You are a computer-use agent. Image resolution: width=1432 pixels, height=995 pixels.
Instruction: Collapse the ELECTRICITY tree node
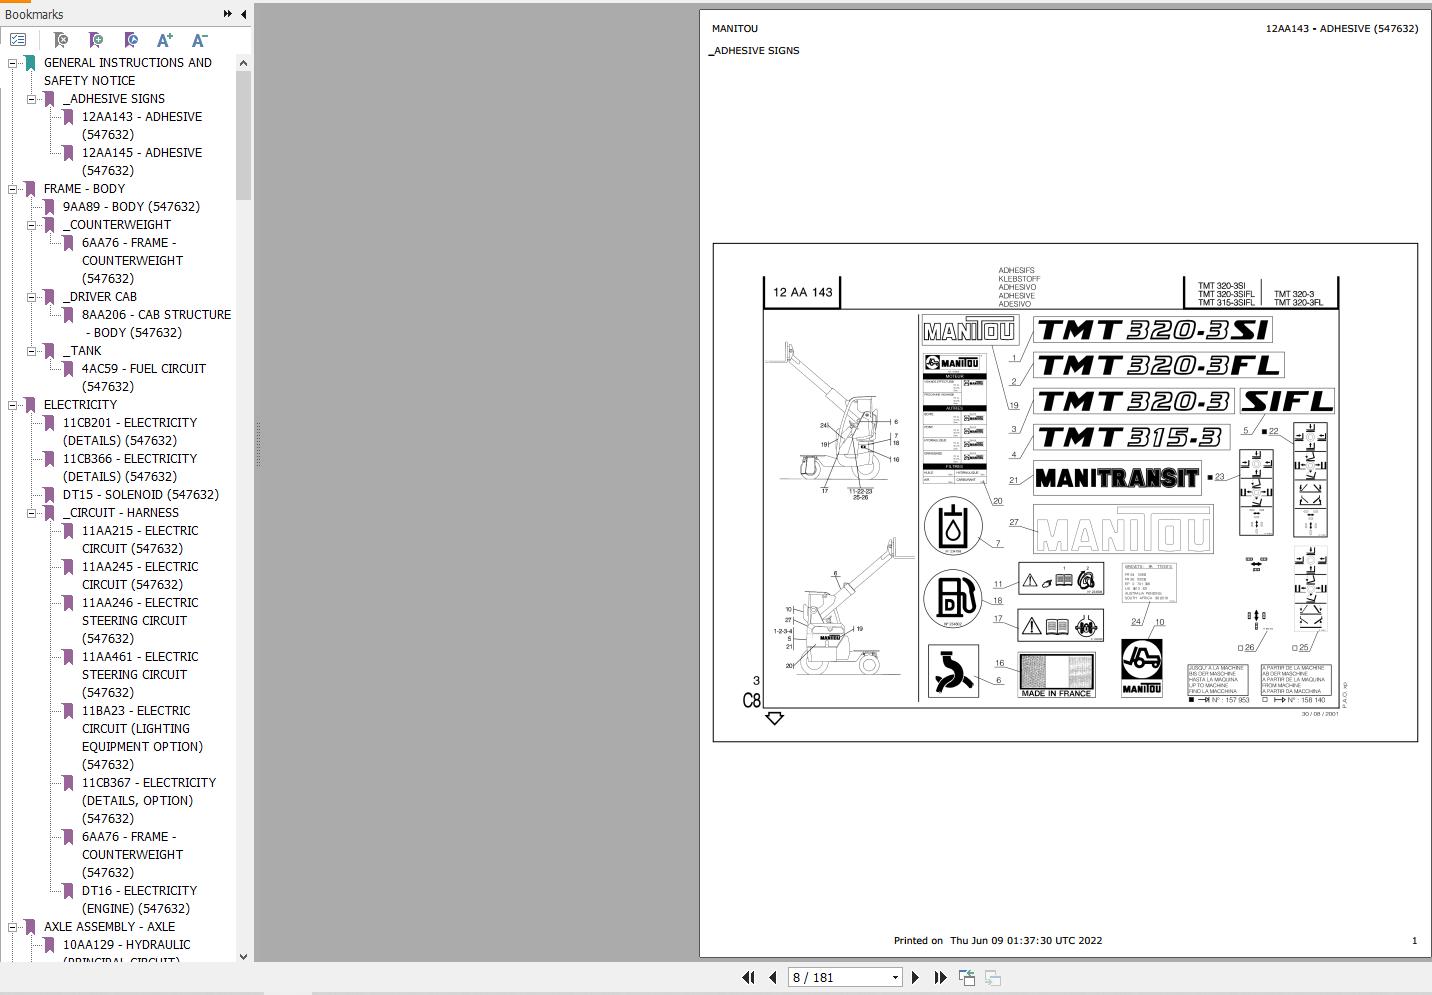(x=13, y=405)
